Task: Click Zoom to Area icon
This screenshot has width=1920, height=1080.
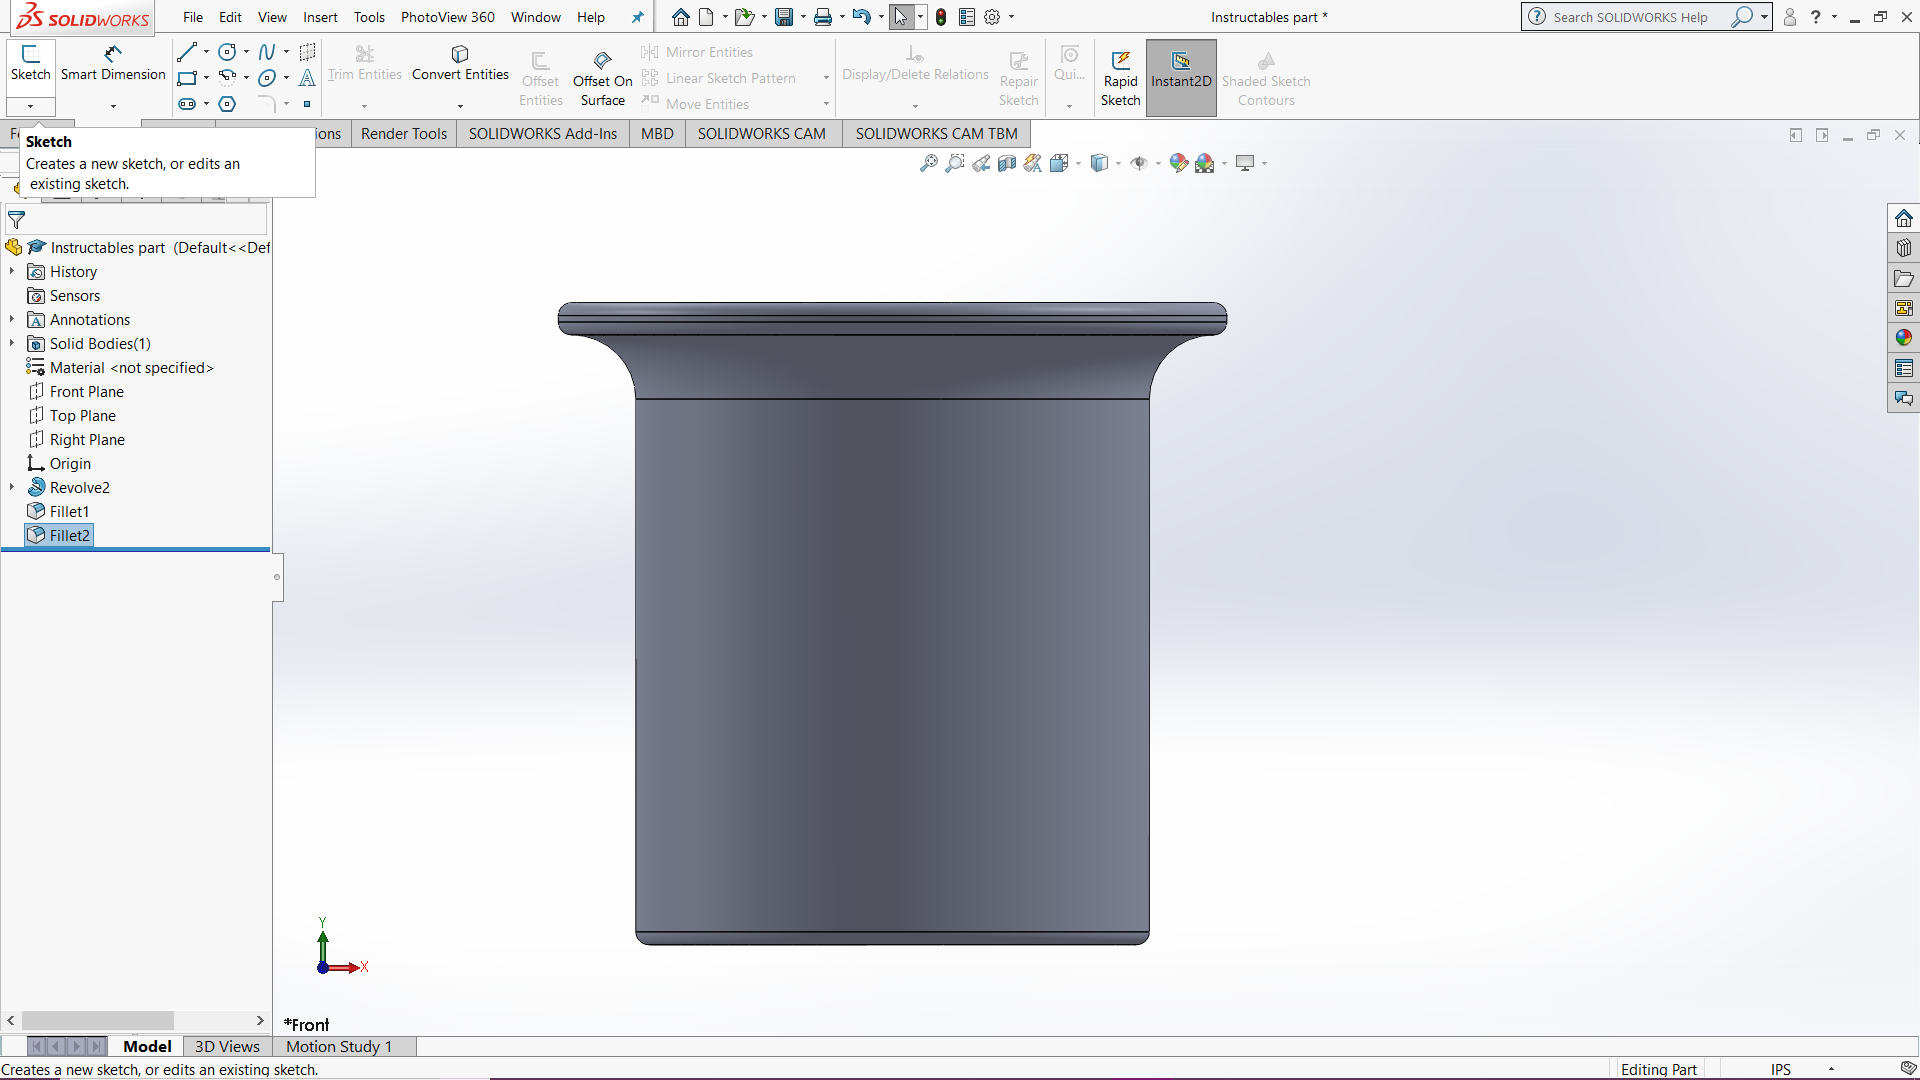Action: 955,163
